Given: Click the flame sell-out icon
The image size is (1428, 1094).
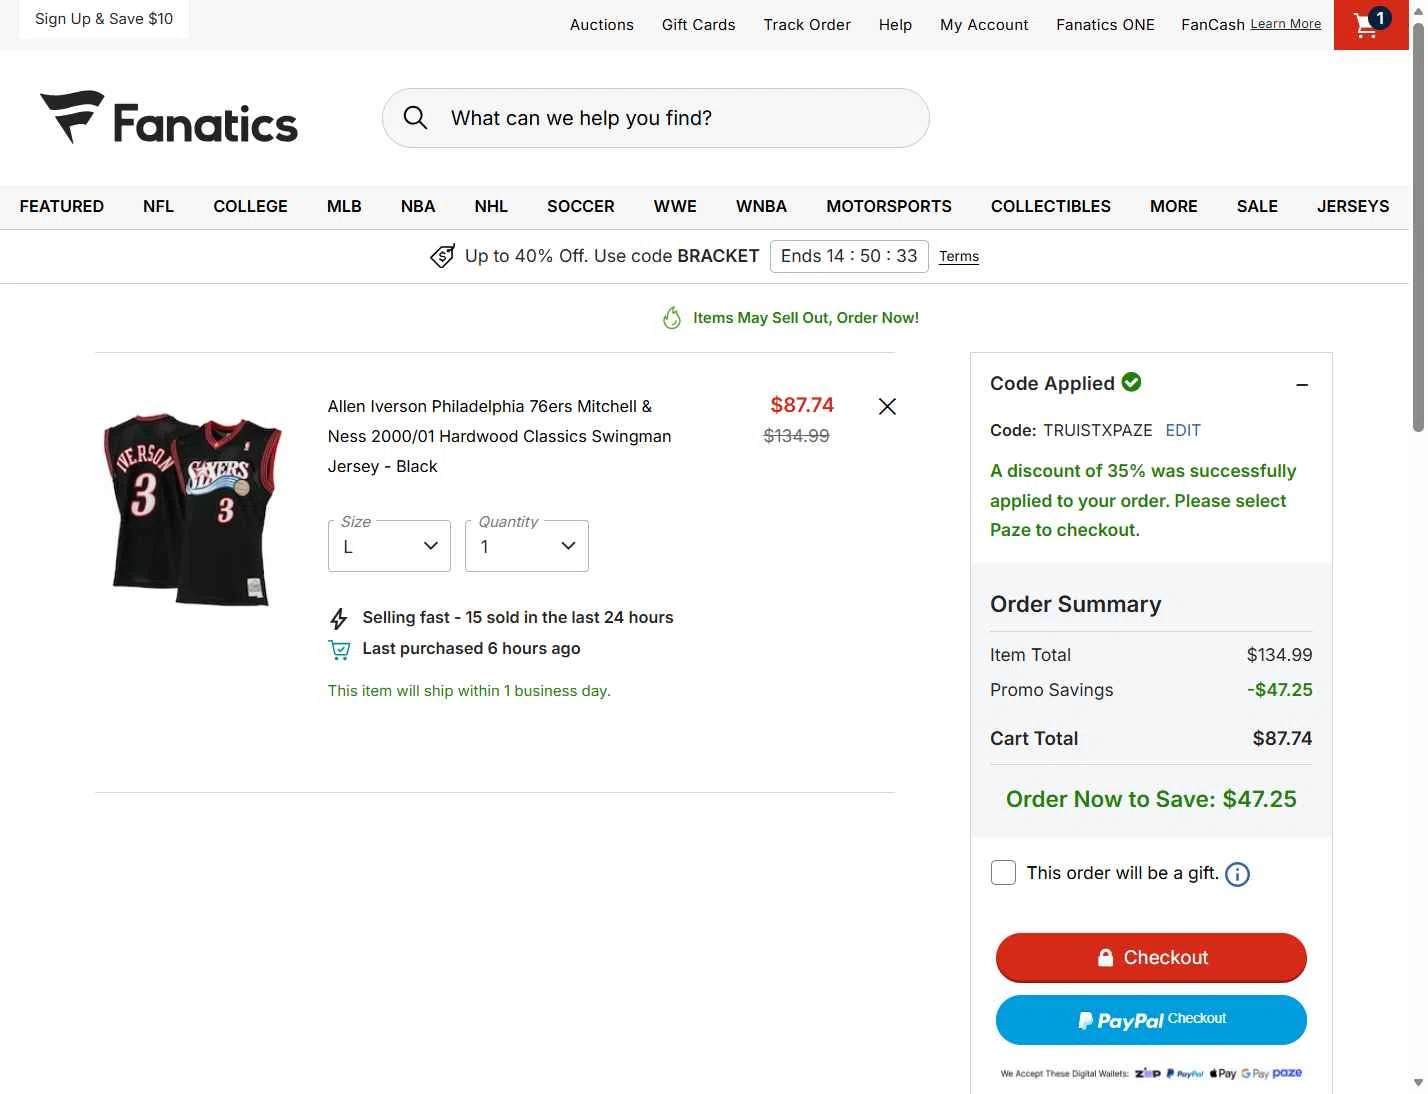Looking at the screenshot, I should click(x=672, y=318).
